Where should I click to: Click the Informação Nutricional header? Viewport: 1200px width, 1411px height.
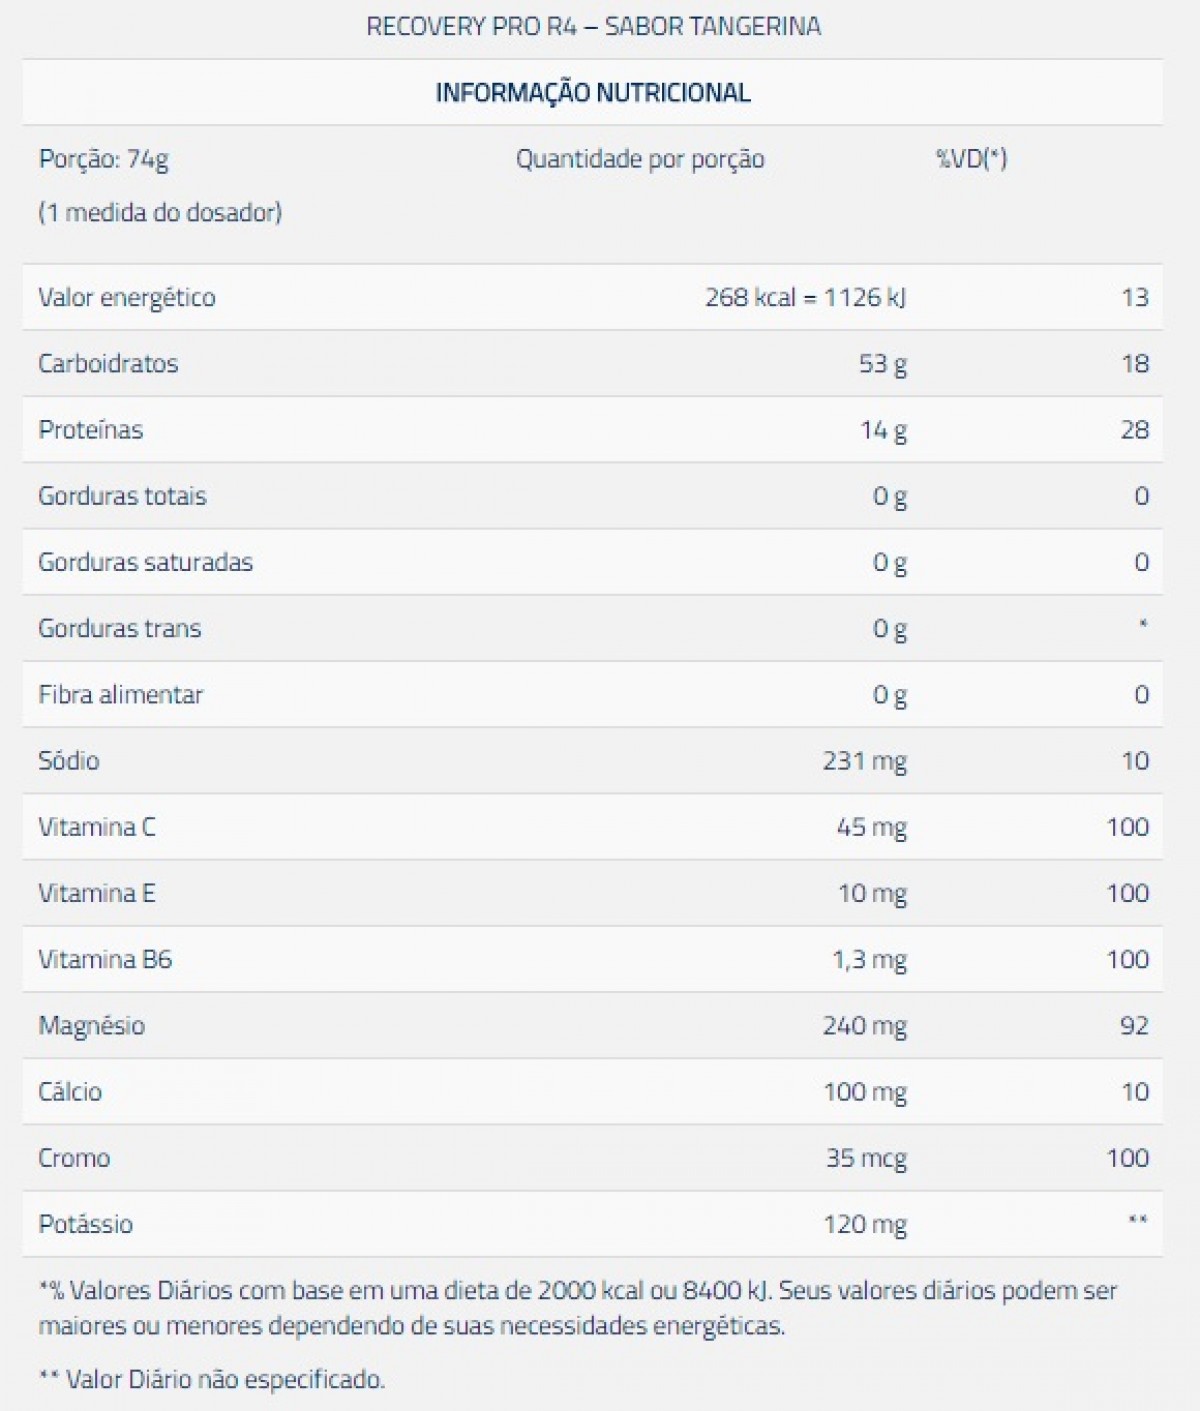(x=593, y=93)
